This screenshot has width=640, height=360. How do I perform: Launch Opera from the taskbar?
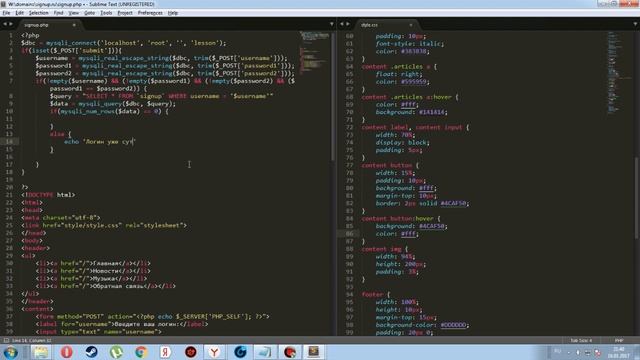pyautogui.click(x=67, y=352)
